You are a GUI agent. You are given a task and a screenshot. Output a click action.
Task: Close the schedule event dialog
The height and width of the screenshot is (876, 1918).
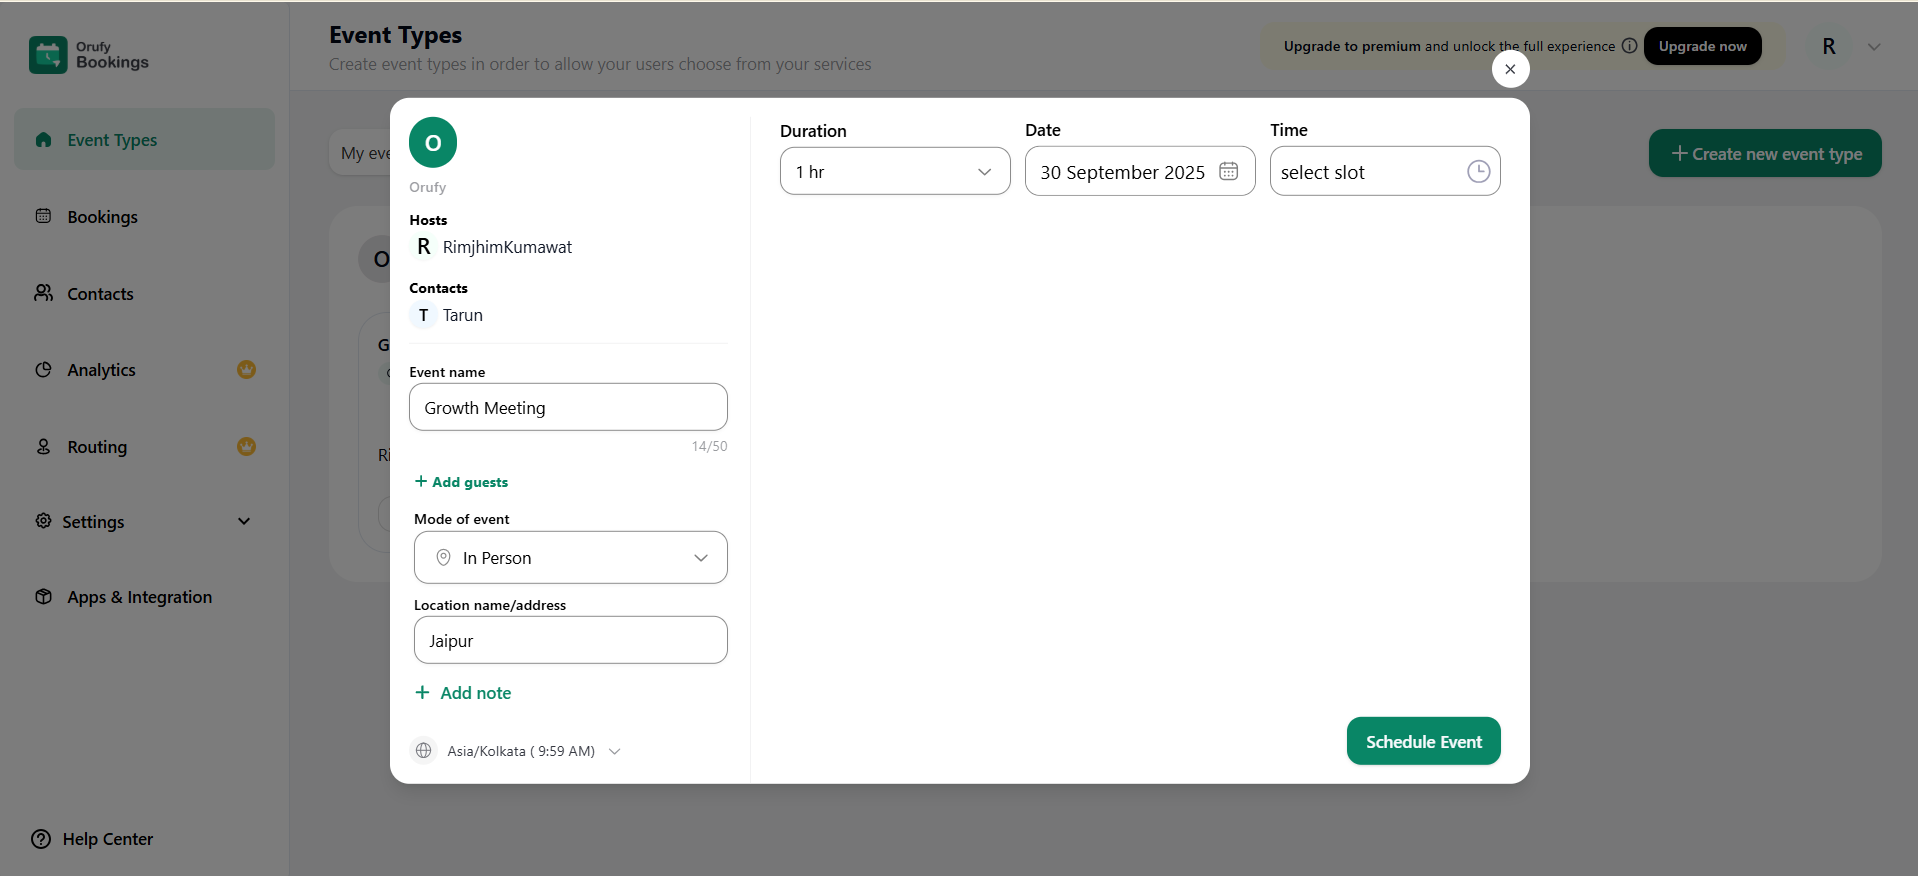pos(1510,69)
